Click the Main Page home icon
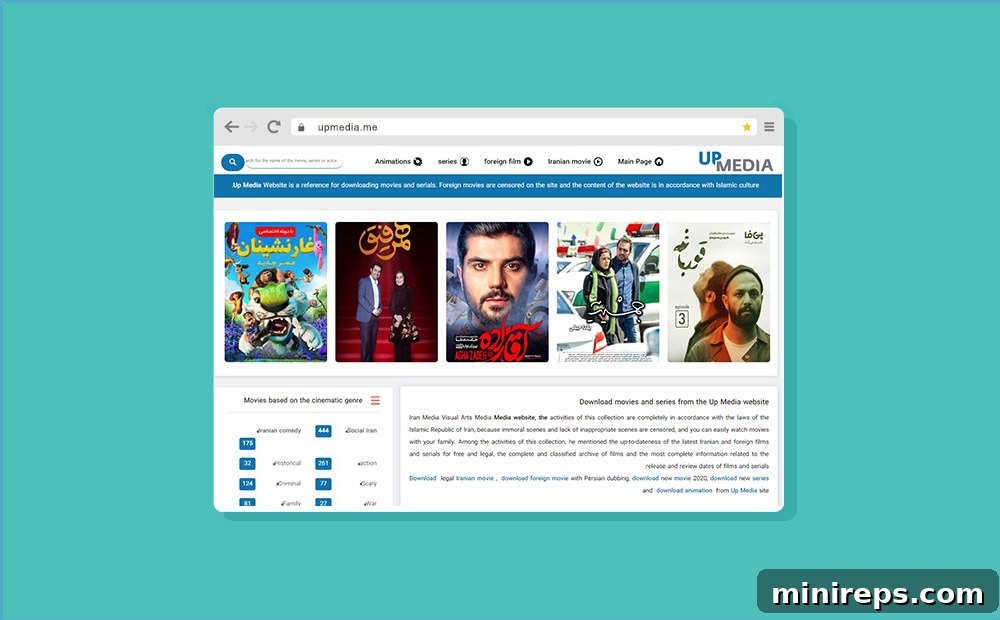 (659, 161)
